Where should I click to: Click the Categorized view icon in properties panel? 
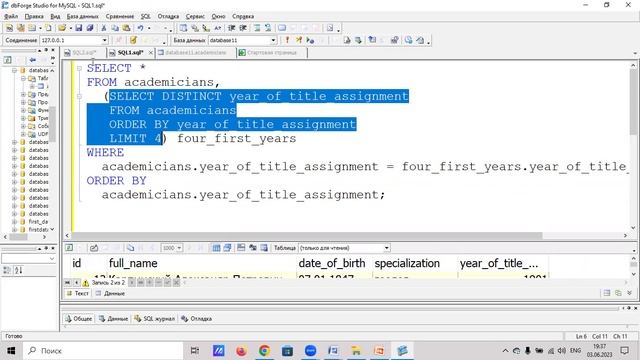[x=7, y=270]
